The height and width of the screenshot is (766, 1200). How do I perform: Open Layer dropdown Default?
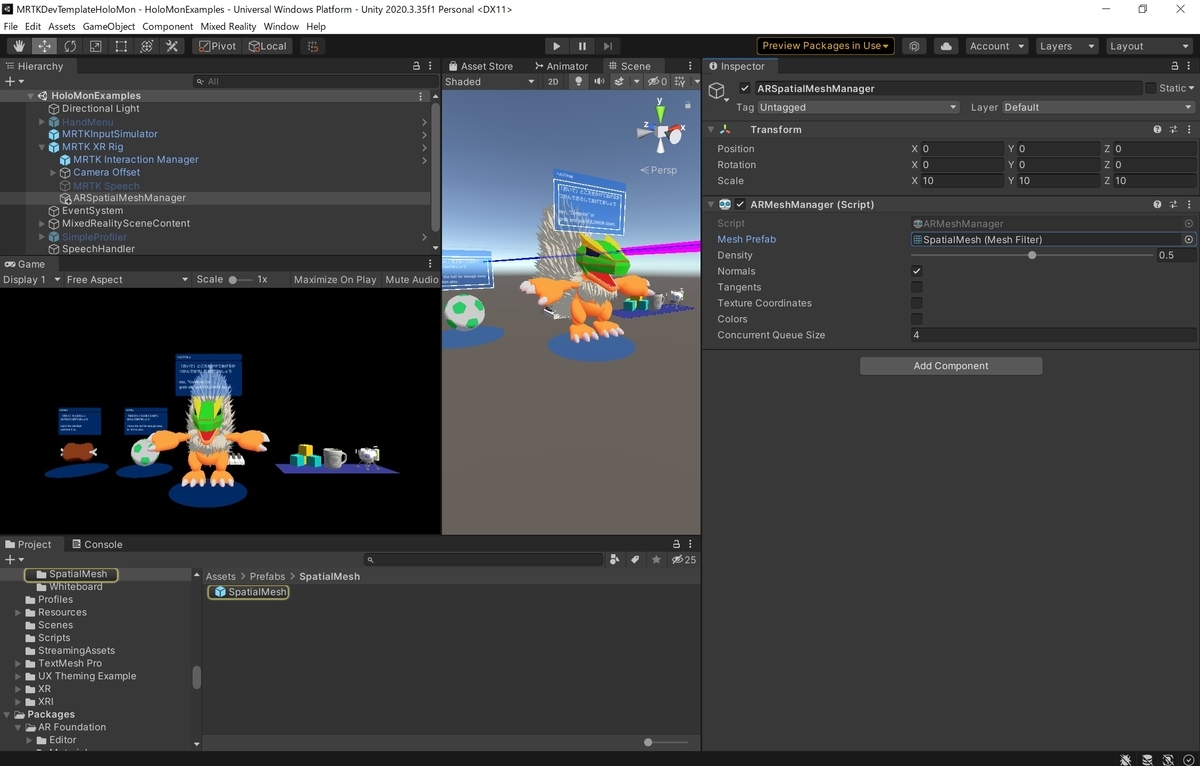(x=1098, y=107)
